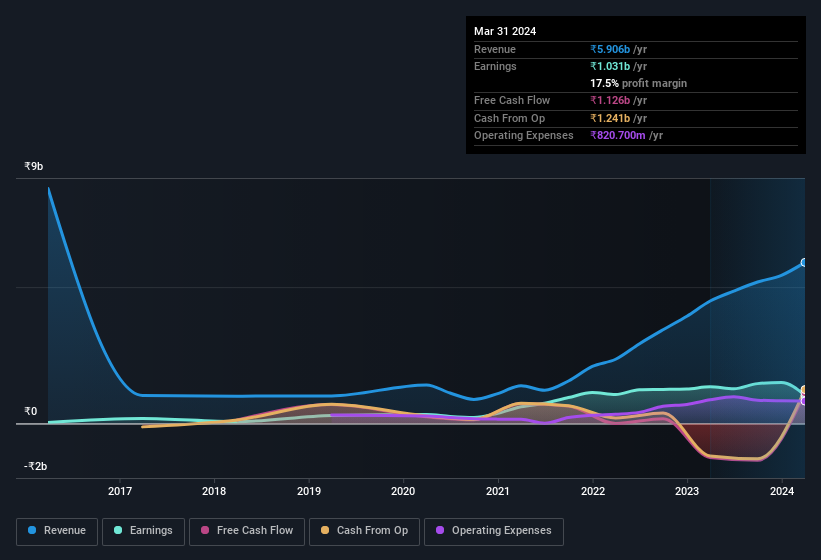
Task: Toggle the Earnings legend button
Action: (x=143, y=531)
